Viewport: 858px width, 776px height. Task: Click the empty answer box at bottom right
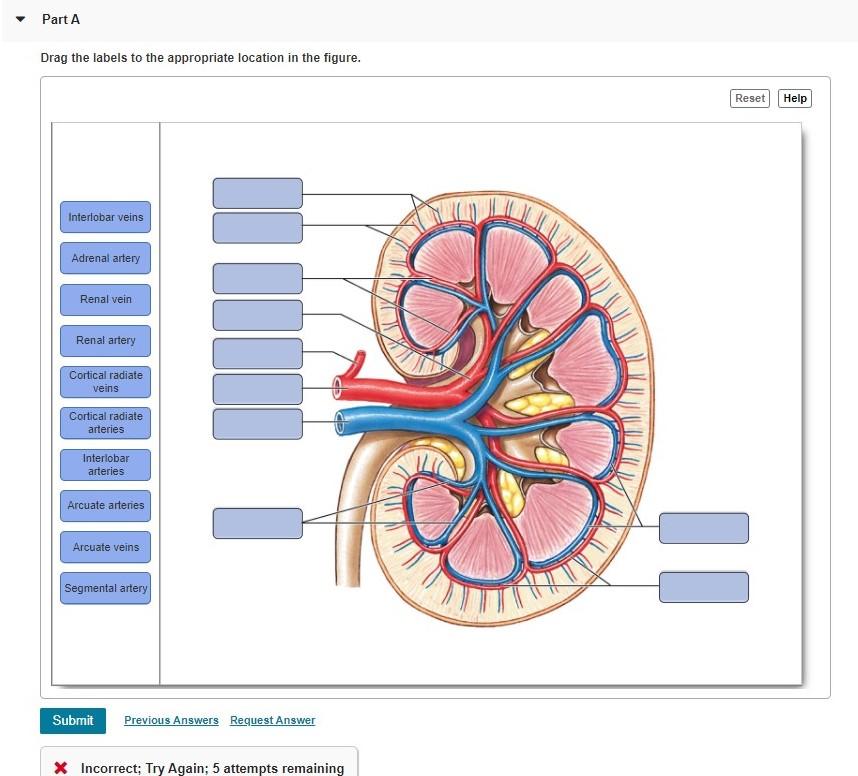pyautogui.click(x=703, y=587)
